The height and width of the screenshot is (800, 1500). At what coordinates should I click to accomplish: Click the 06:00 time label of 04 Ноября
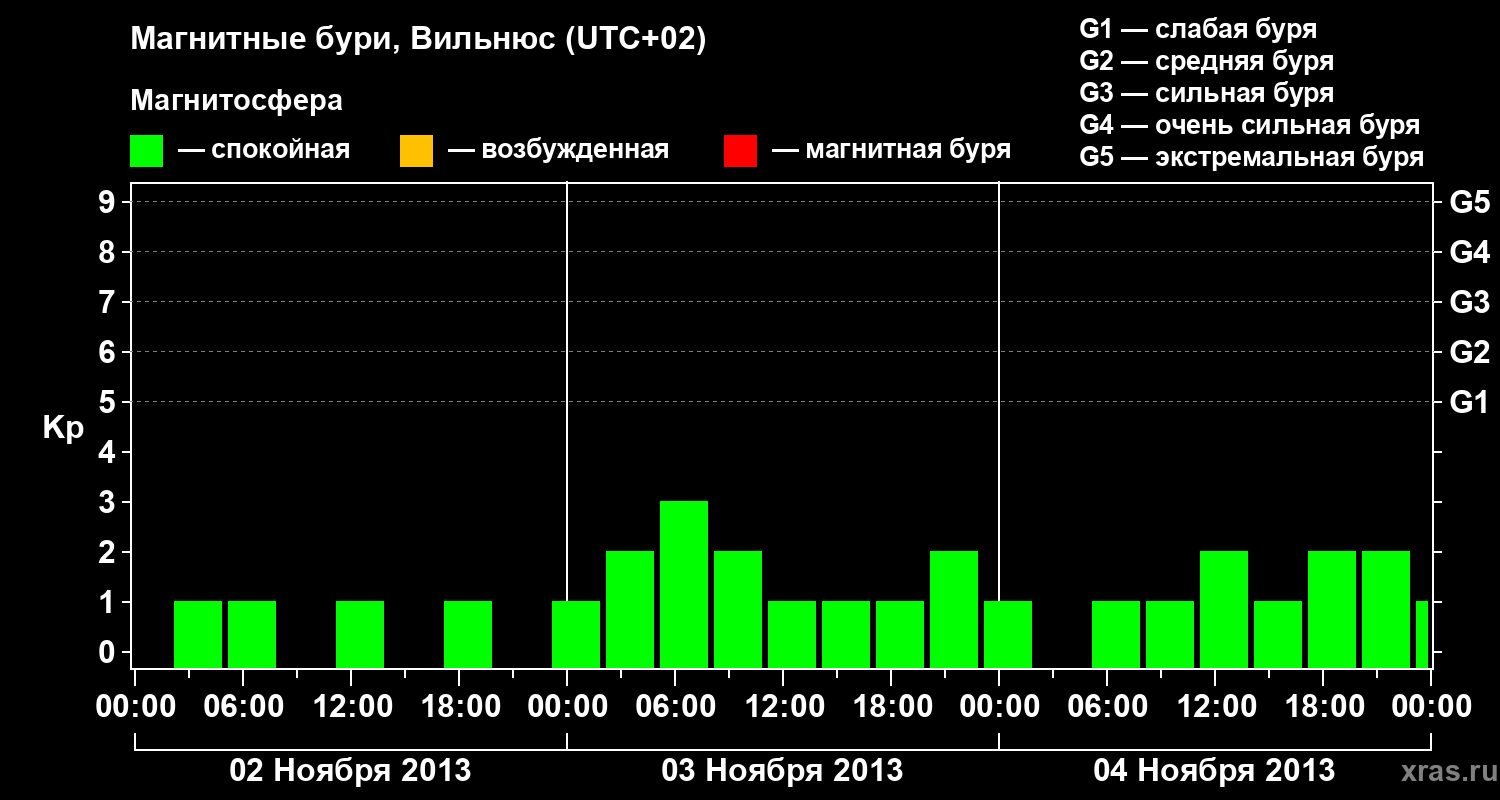coord(1107,707)
